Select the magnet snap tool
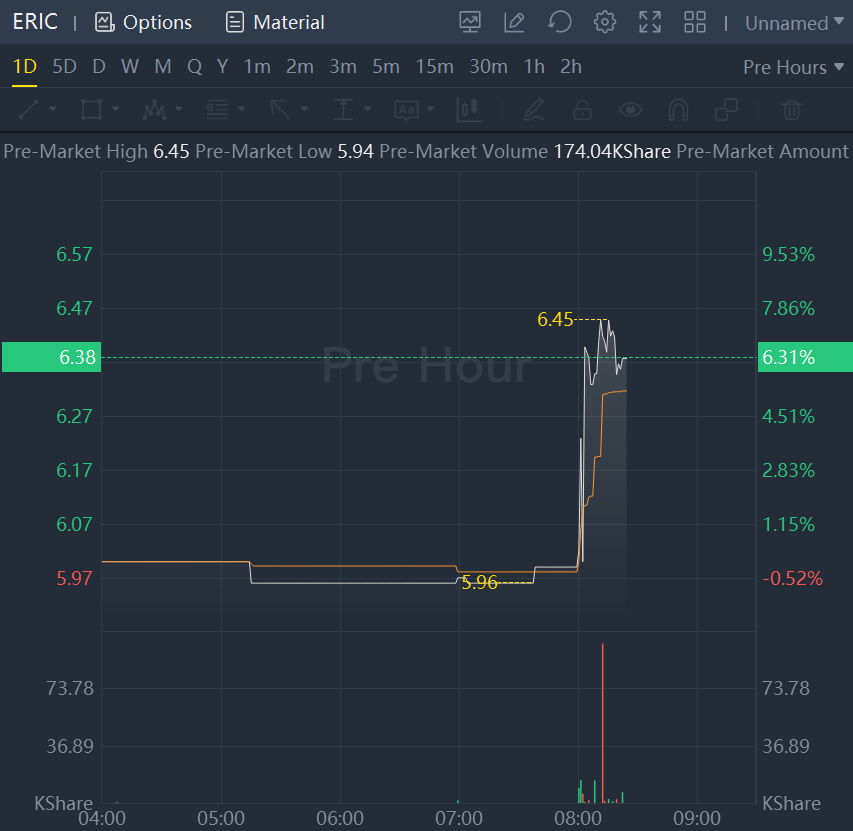Image resolution: width=853 pixels, height=831 pixels. pyautogui.click(x=678, y=109)
